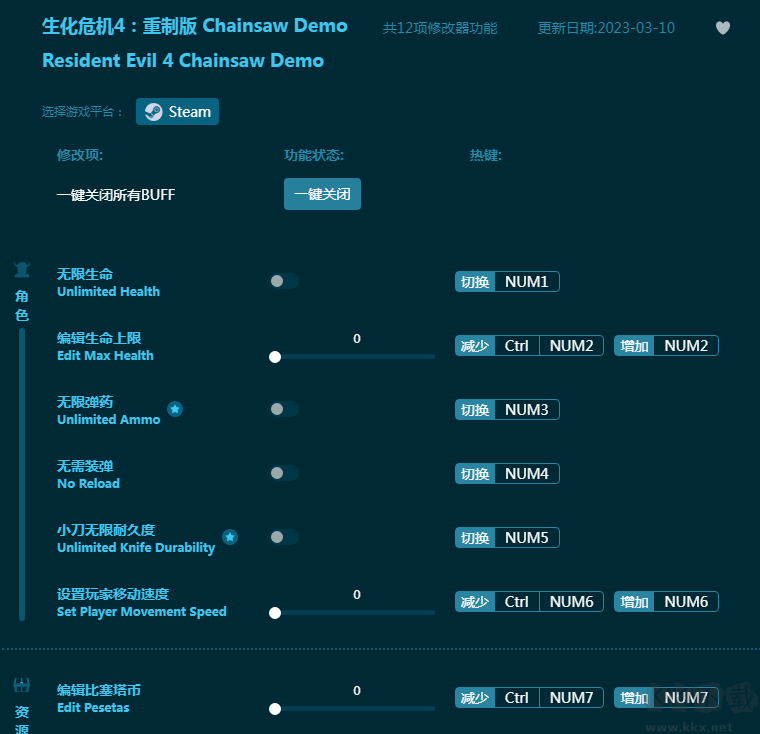Turn on the No Reload switch
The height and width of the screenshot is (734, 760).
[x=284, y=473]
